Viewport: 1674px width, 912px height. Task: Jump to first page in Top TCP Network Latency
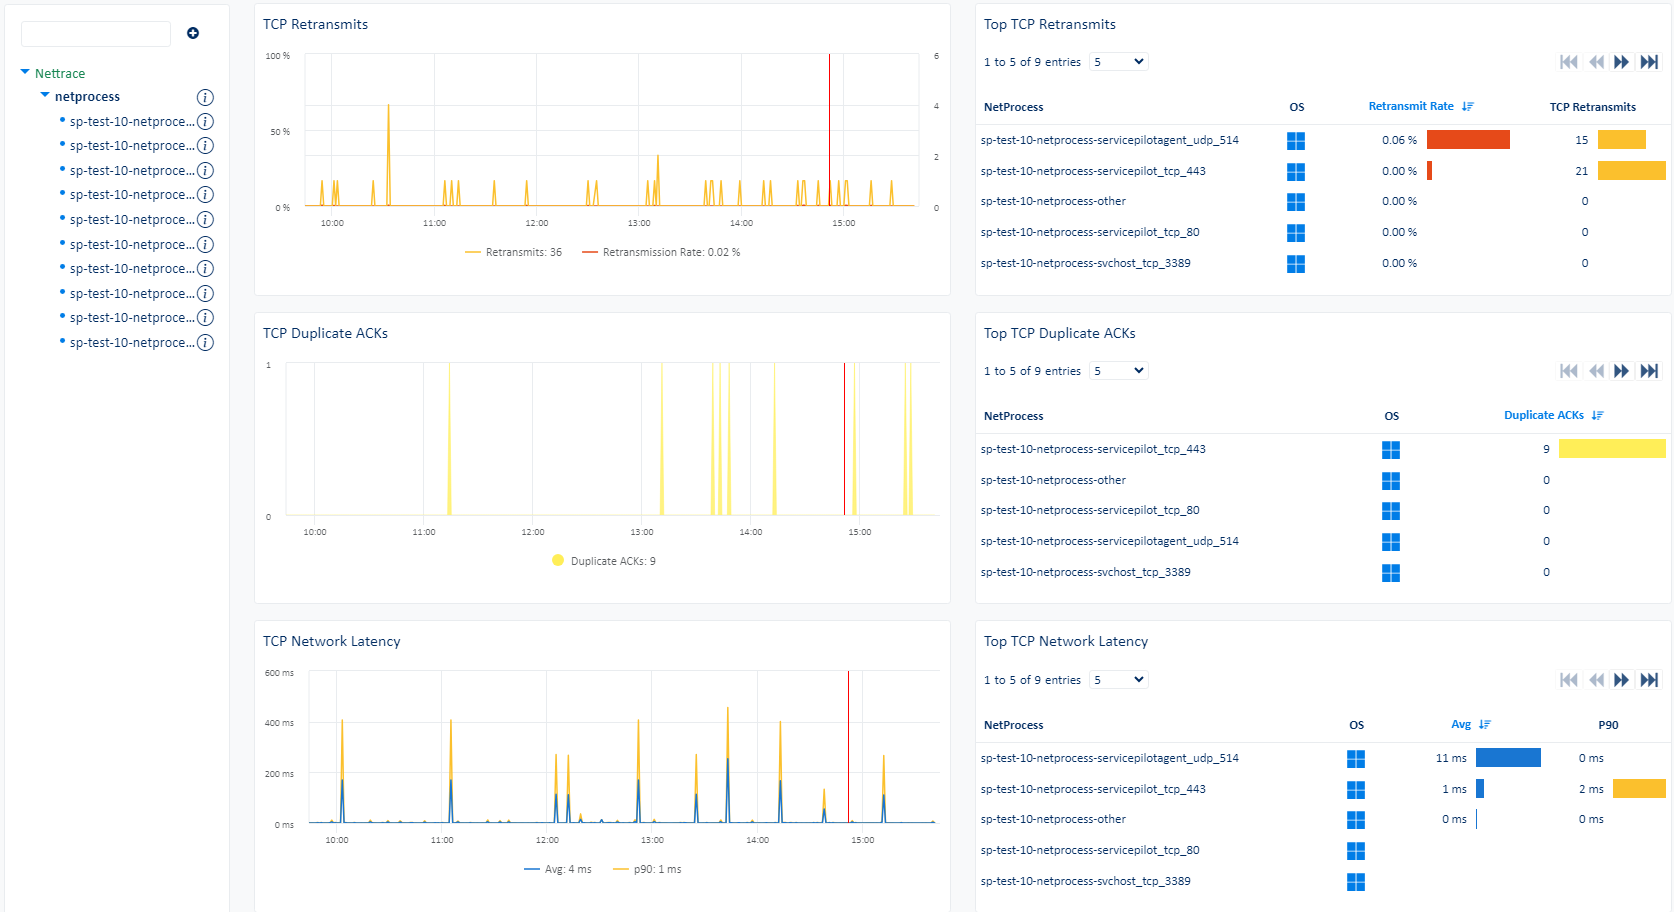point(1568,680)
